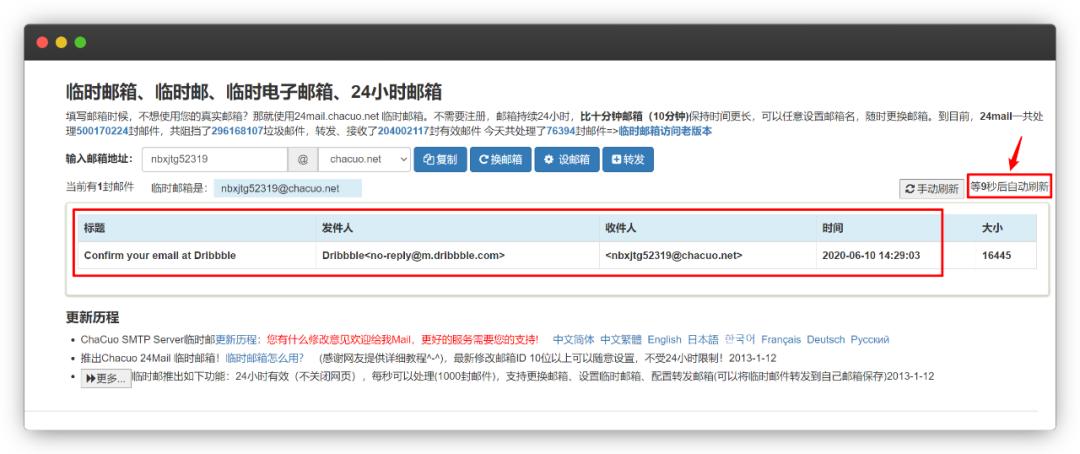The width and height of the screenshot is (1080, 454).
Task: Click the 设邮箱 set mailbox button
Action: click(567, 159)
